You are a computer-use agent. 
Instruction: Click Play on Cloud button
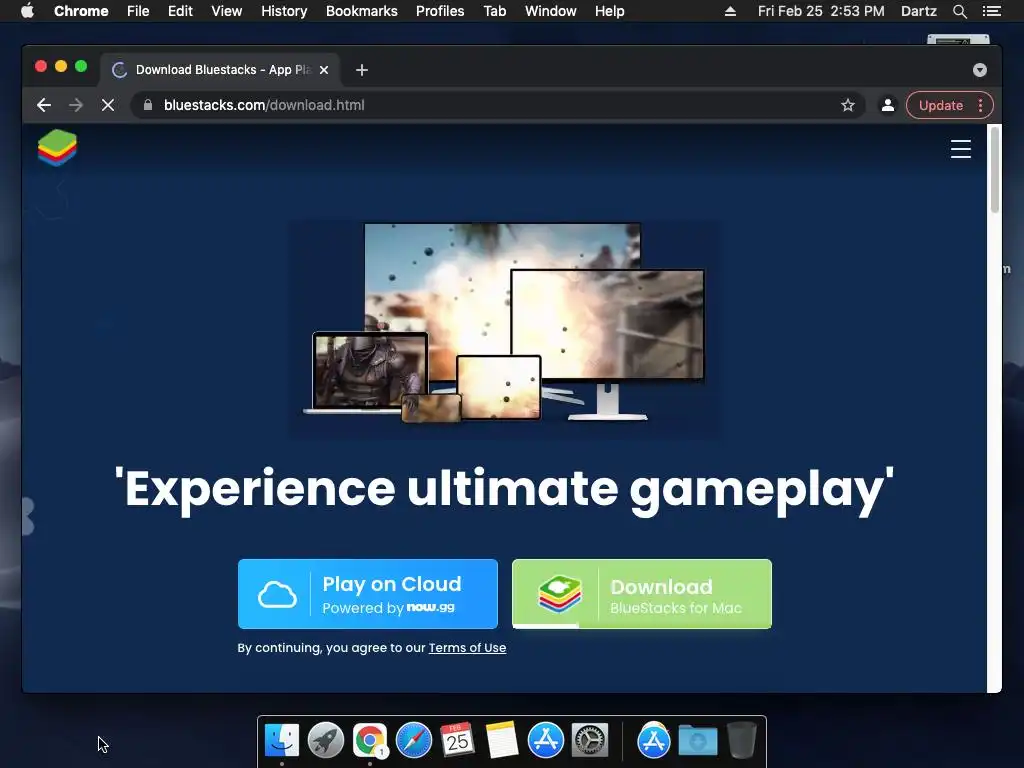(368, 594)
